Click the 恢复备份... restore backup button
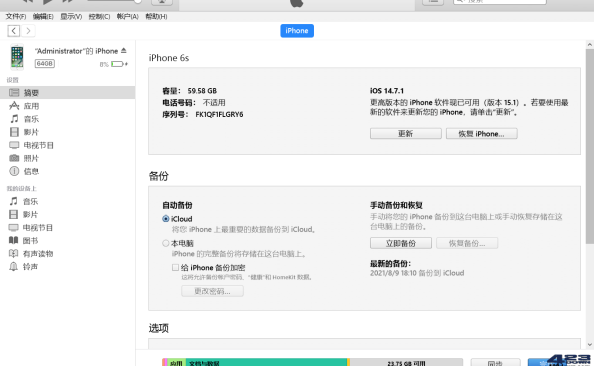The image size is (594, 366). pos(467,243)
